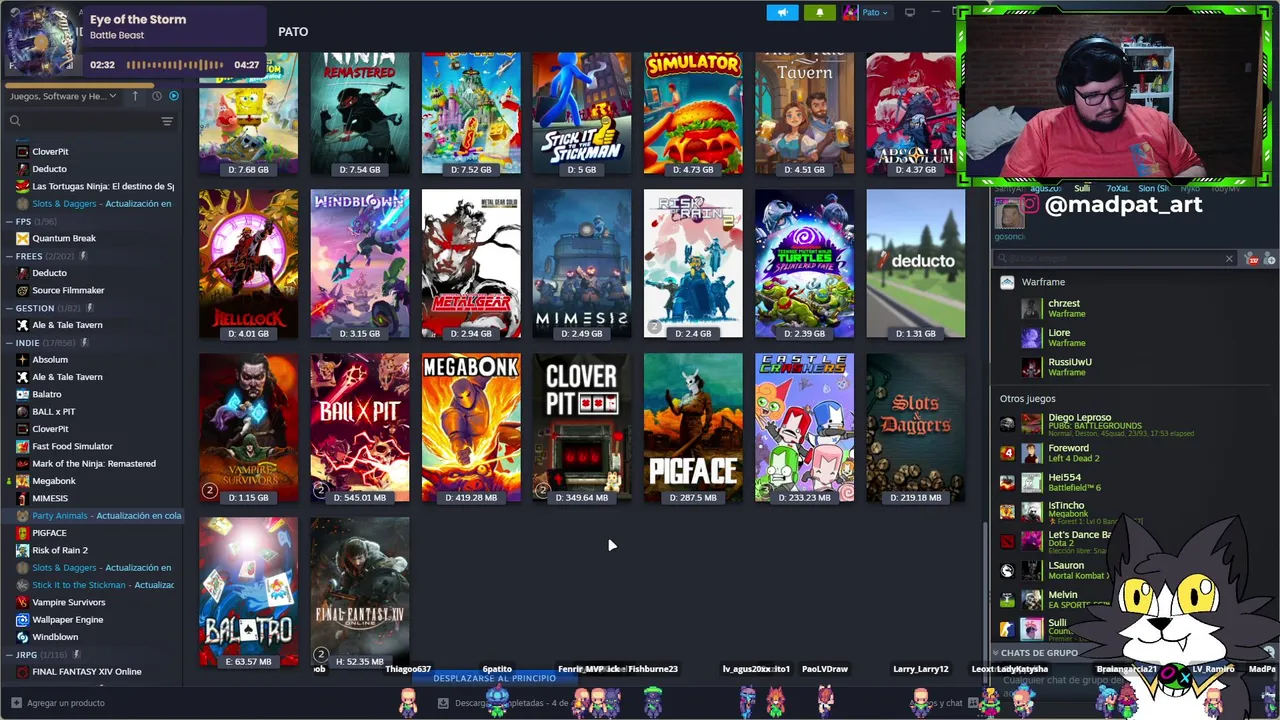
Task: Select Source Filmmaker in the sidebar
Action: 68,290
